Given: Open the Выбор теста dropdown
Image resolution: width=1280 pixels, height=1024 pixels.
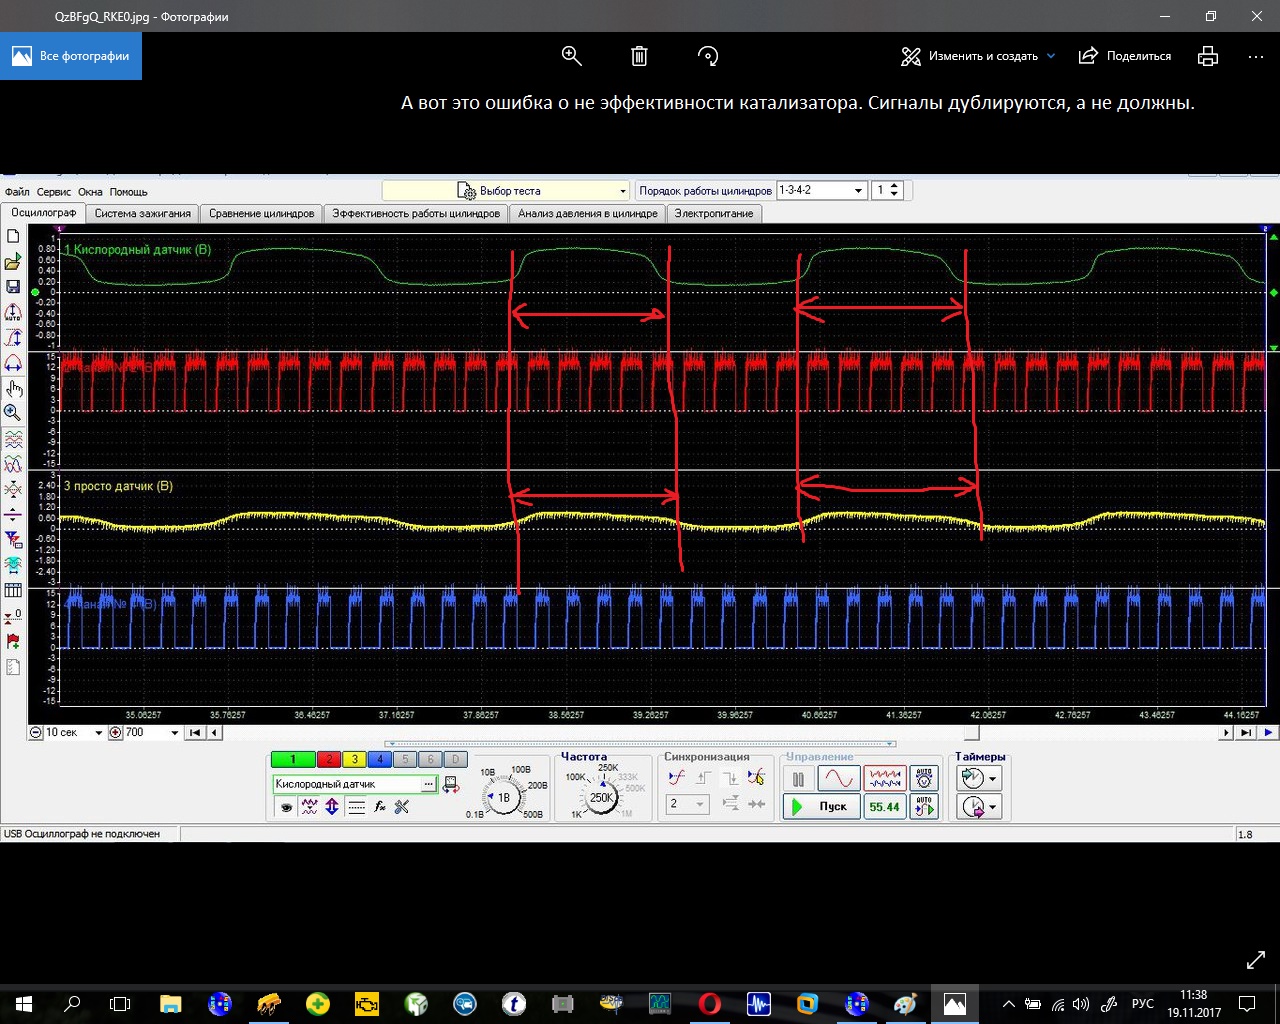Looking at the screenshot, I should (506, 190).
